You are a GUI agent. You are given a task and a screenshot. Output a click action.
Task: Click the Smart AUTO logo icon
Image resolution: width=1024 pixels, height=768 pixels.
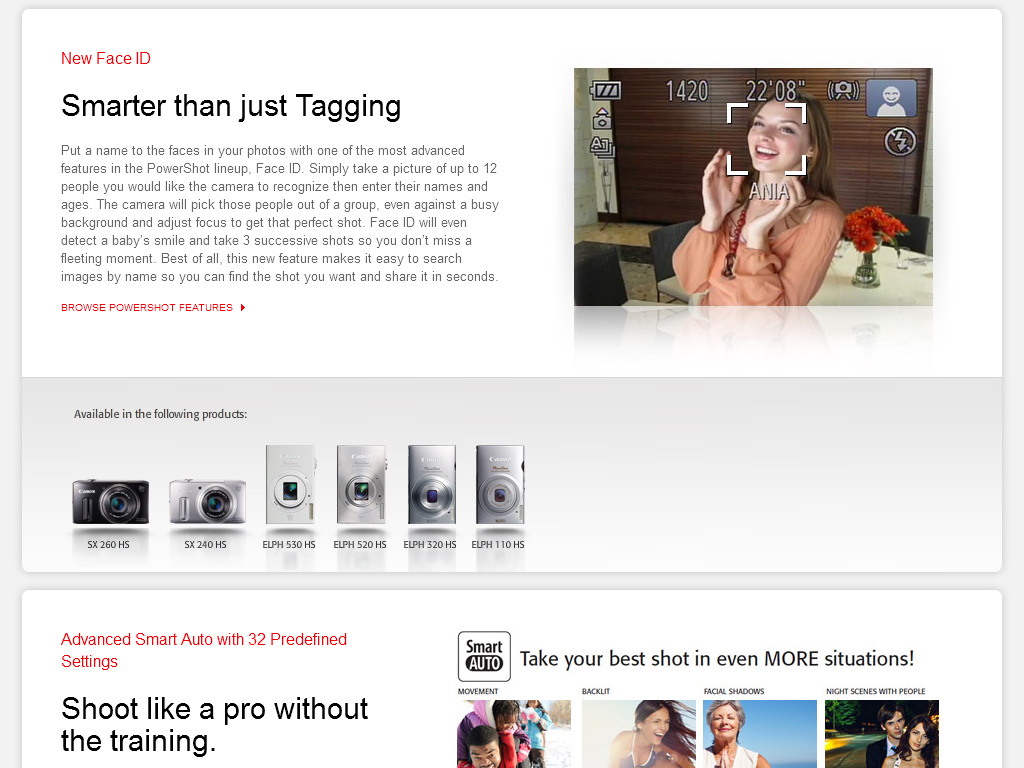(484, 656)
